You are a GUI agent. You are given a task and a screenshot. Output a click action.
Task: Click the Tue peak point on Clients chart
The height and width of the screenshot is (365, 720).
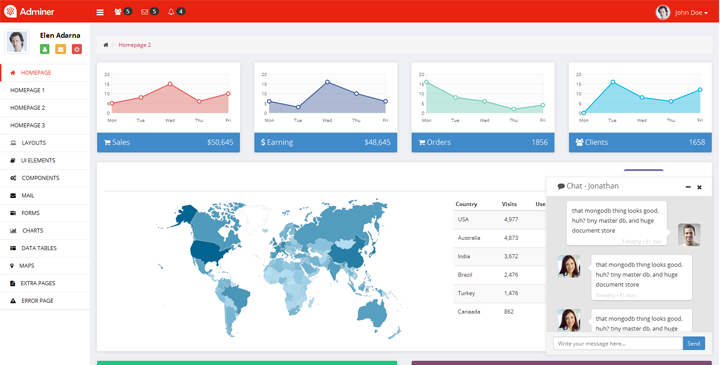pyautogui.click(x=613, y=82)
